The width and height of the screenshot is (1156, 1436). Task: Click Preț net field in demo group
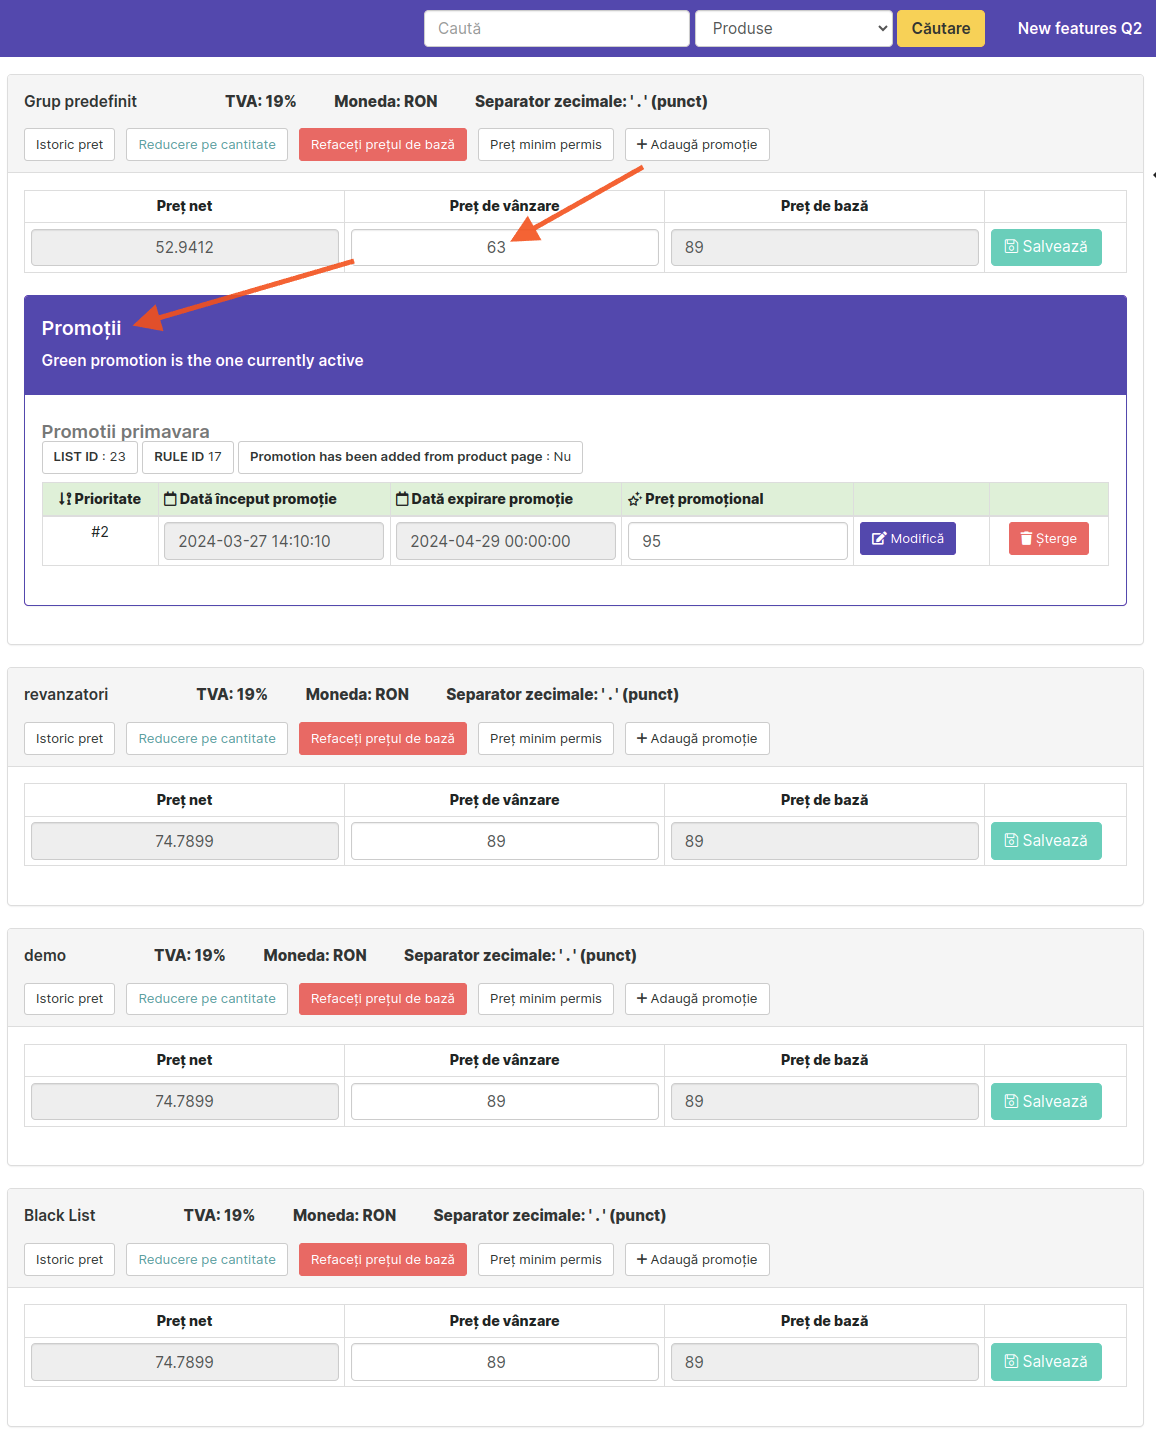[x=185, y=1101]
